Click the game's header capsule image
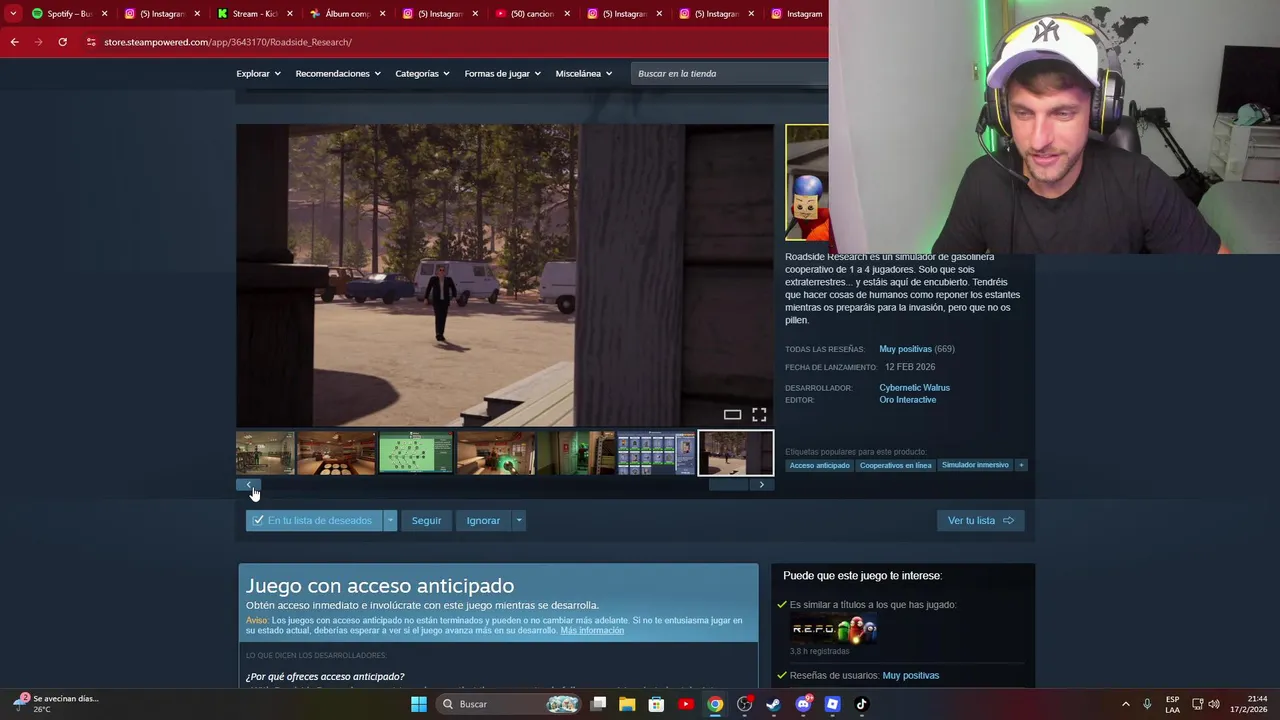This screenshot has width=1280, height=720. 807,182
